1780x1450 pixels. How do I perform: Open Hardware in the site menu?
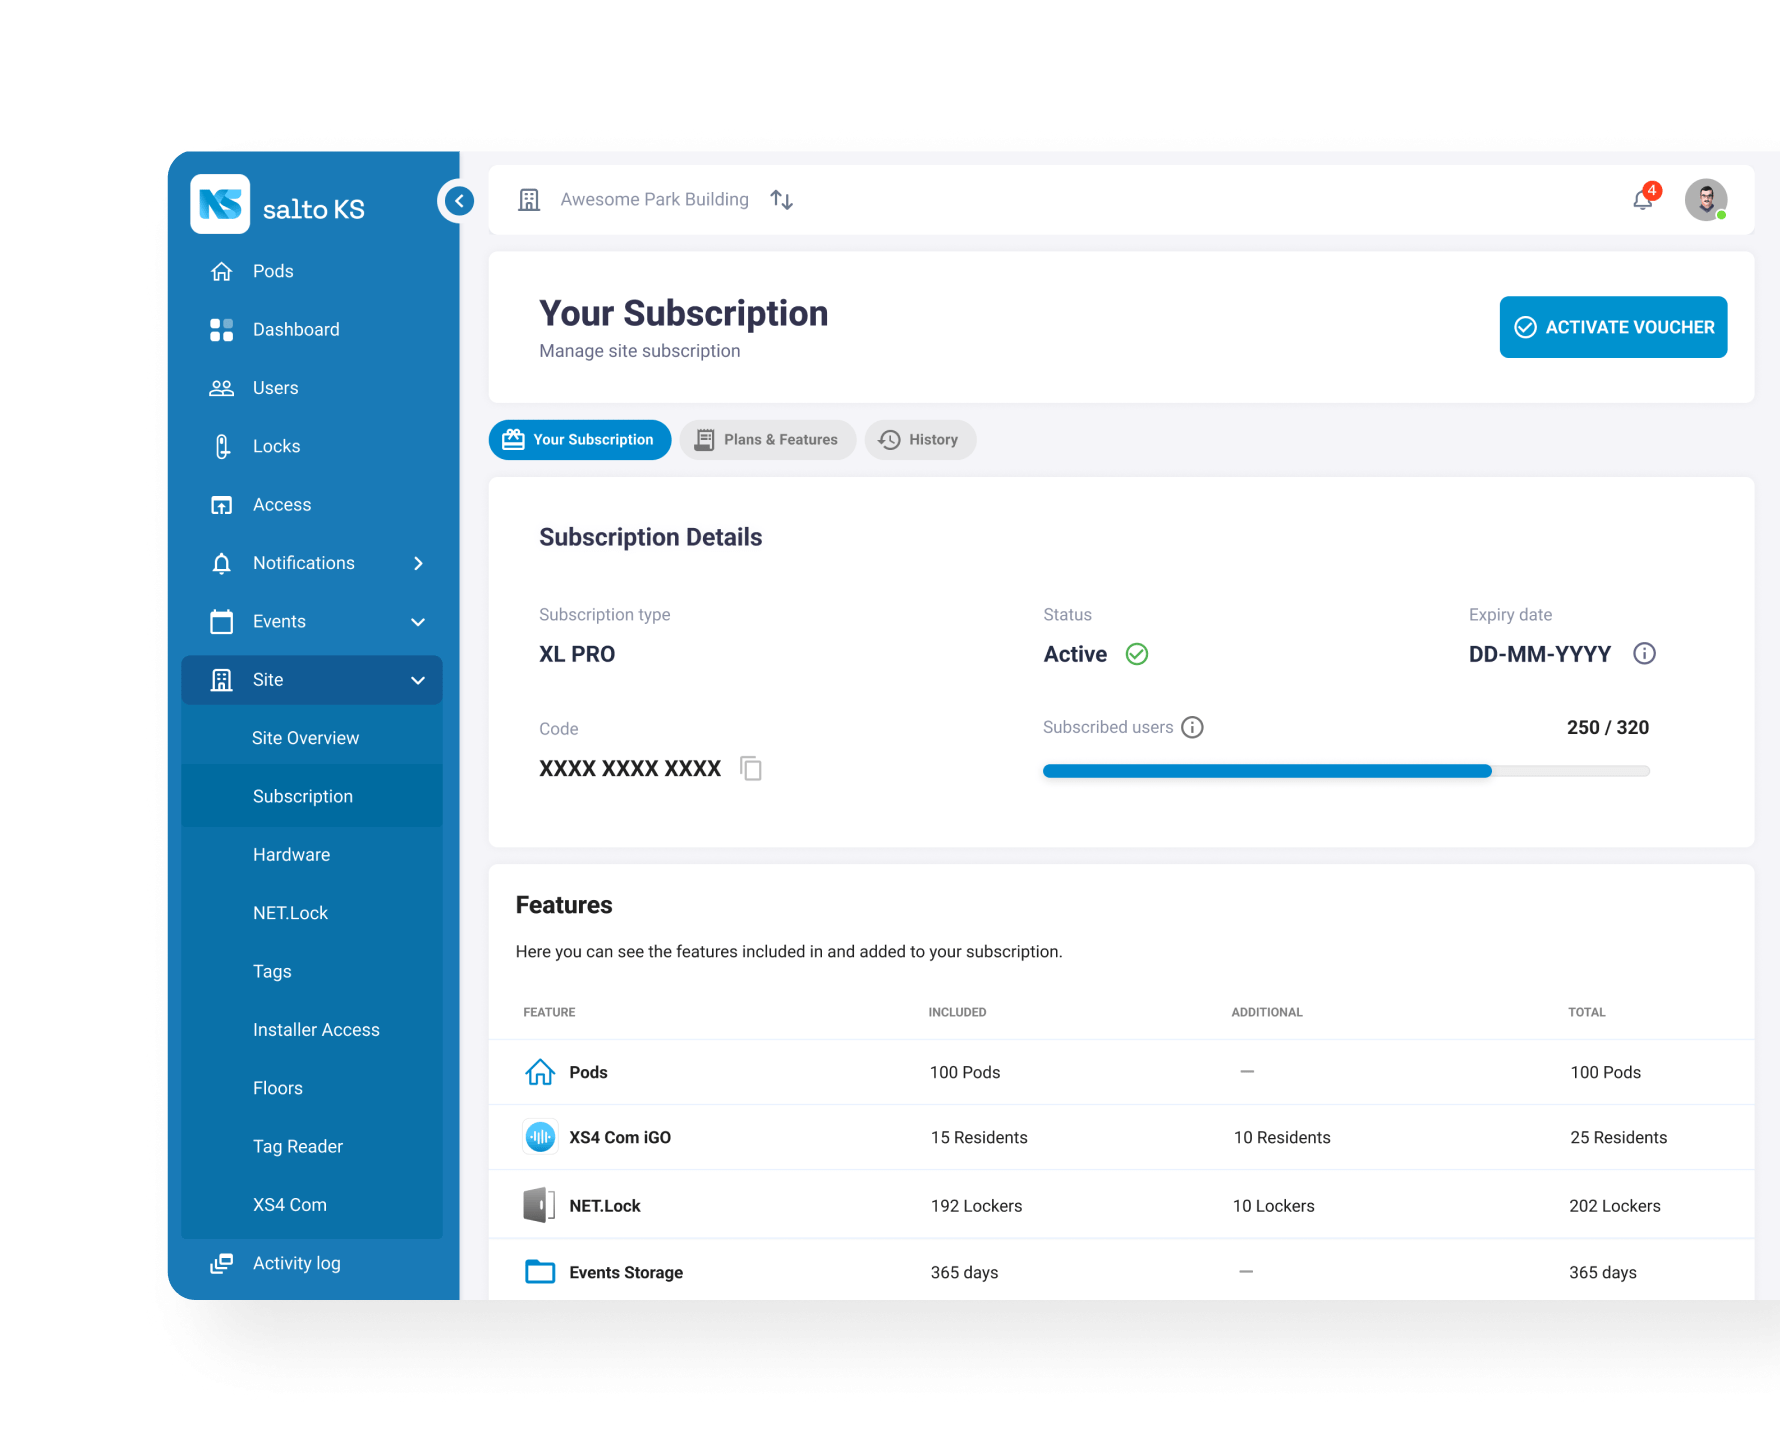tap(291, 855)
